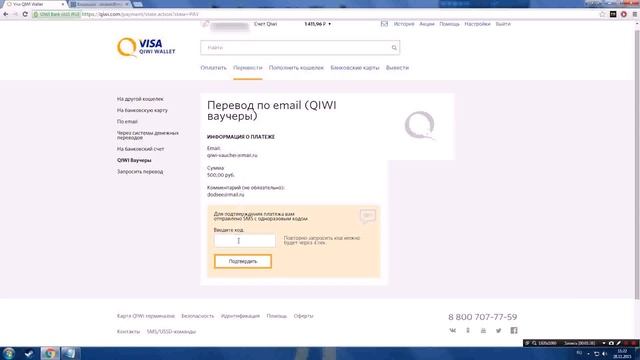The height and width of the screenshot is (360, 640).
Task: Open the YouTube social icon in the footer
Action: pos(483,330)
